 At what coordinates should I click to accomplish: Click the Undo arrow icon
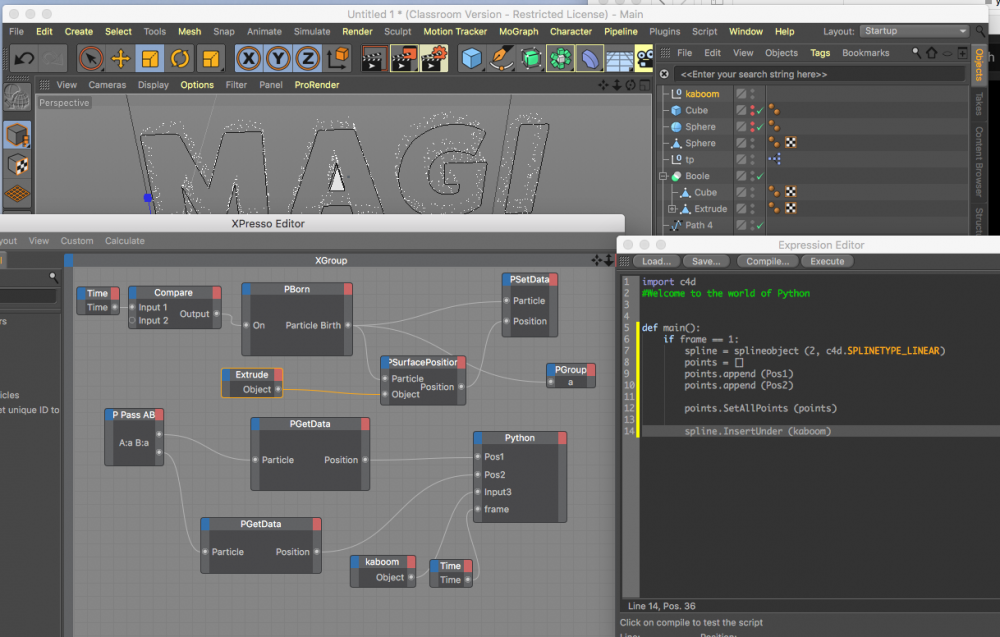(x=24, y=58)
